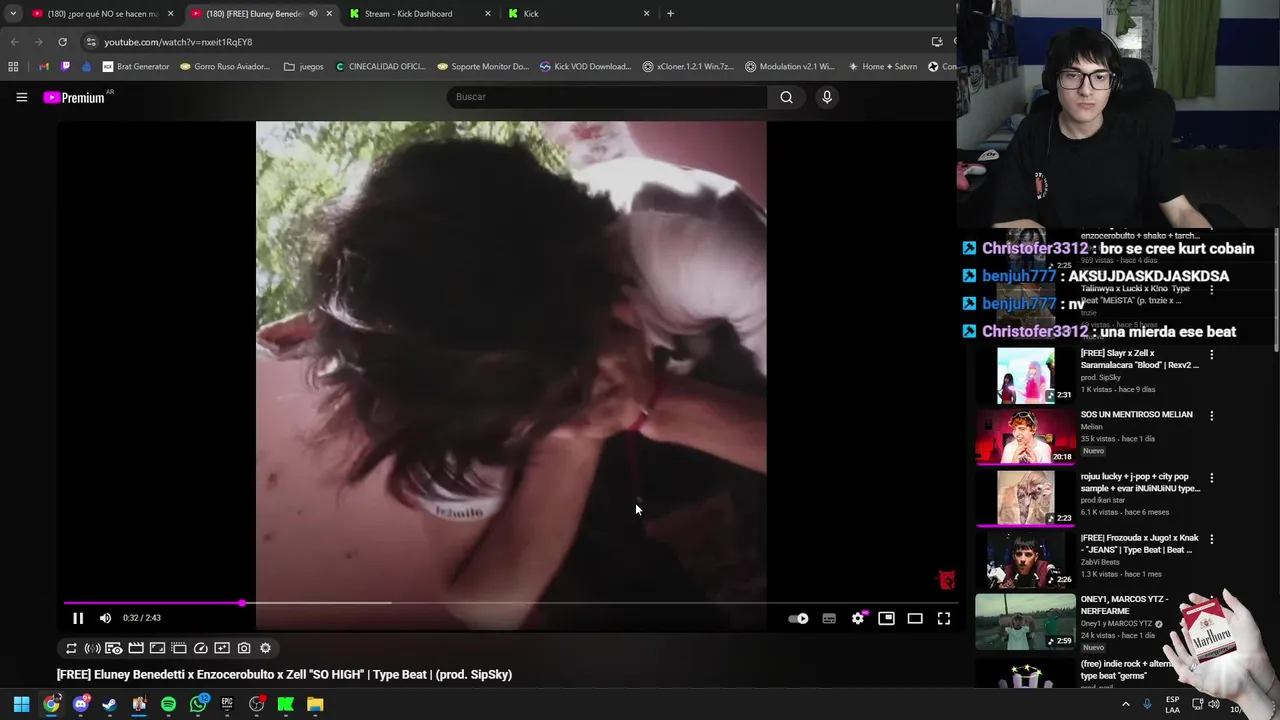Viewport: 1280px width, 720px height.
Task: Pause the YouTube video
Action: (78, 618)
